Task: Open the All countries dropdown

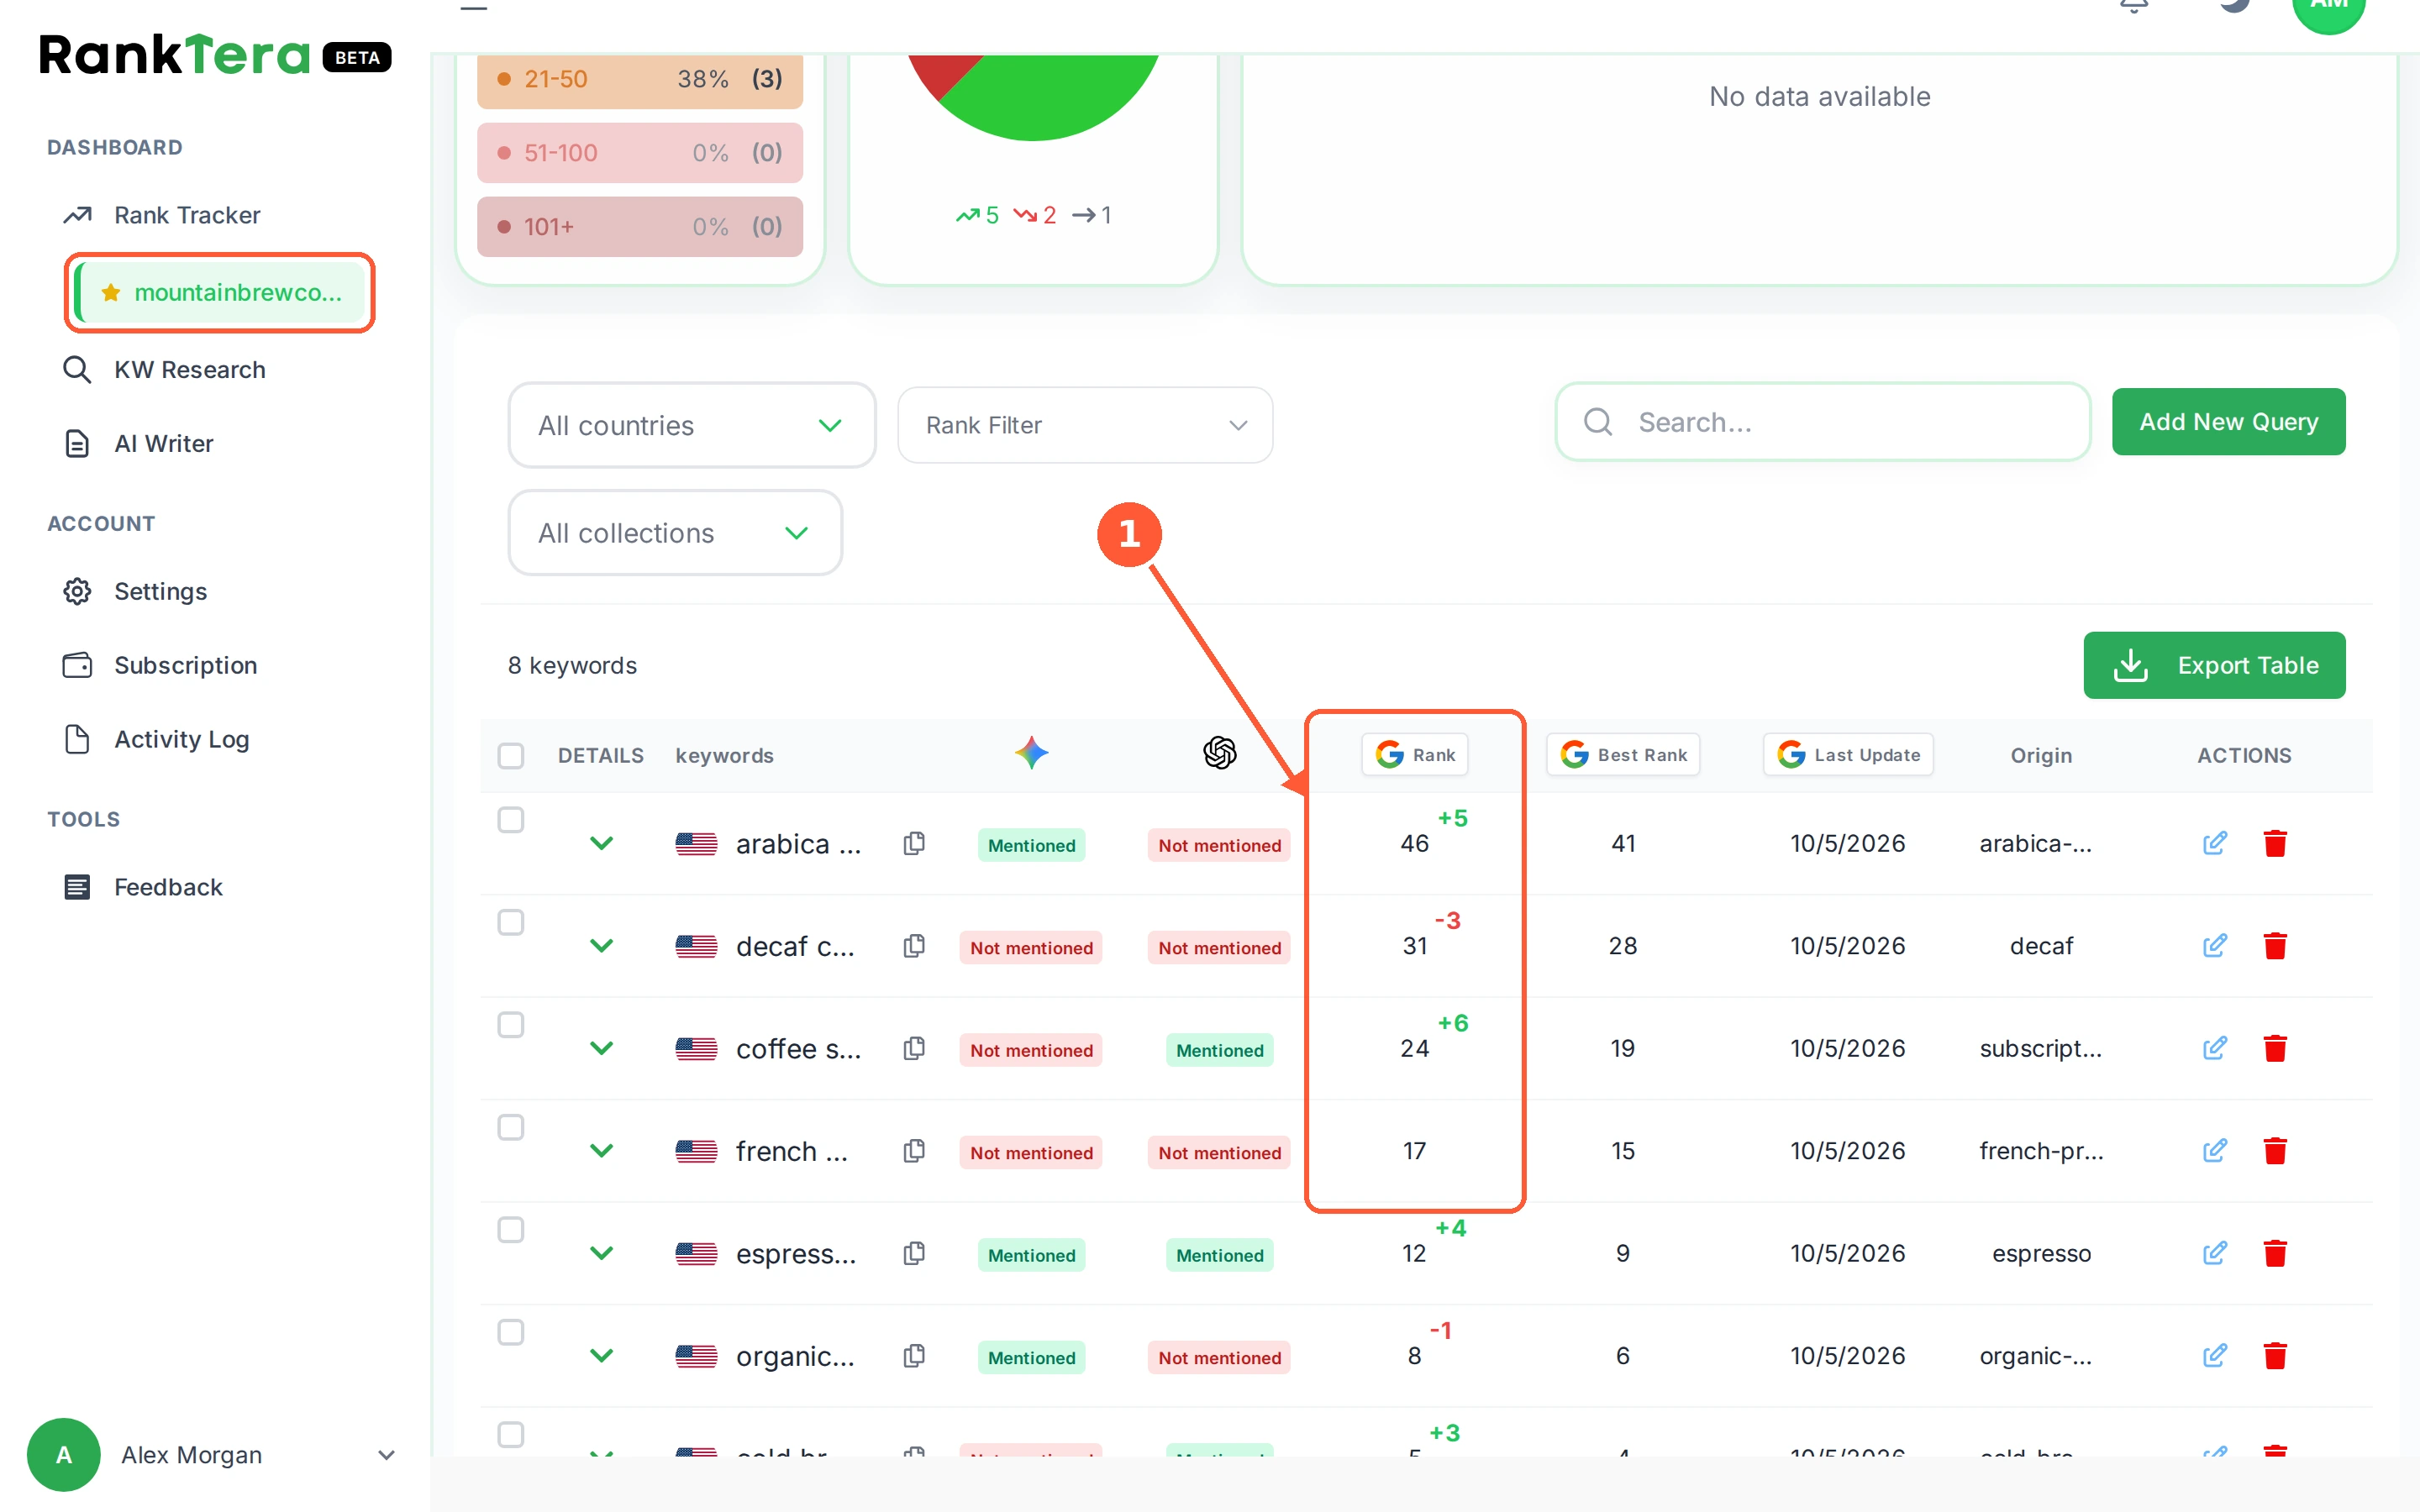Action: [x=692, y=425]
